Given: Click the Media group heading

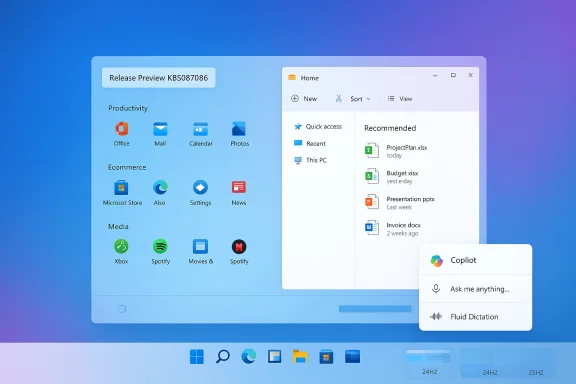Looking at the screenshot, I should pyautogui.click(x=118, y=226).
